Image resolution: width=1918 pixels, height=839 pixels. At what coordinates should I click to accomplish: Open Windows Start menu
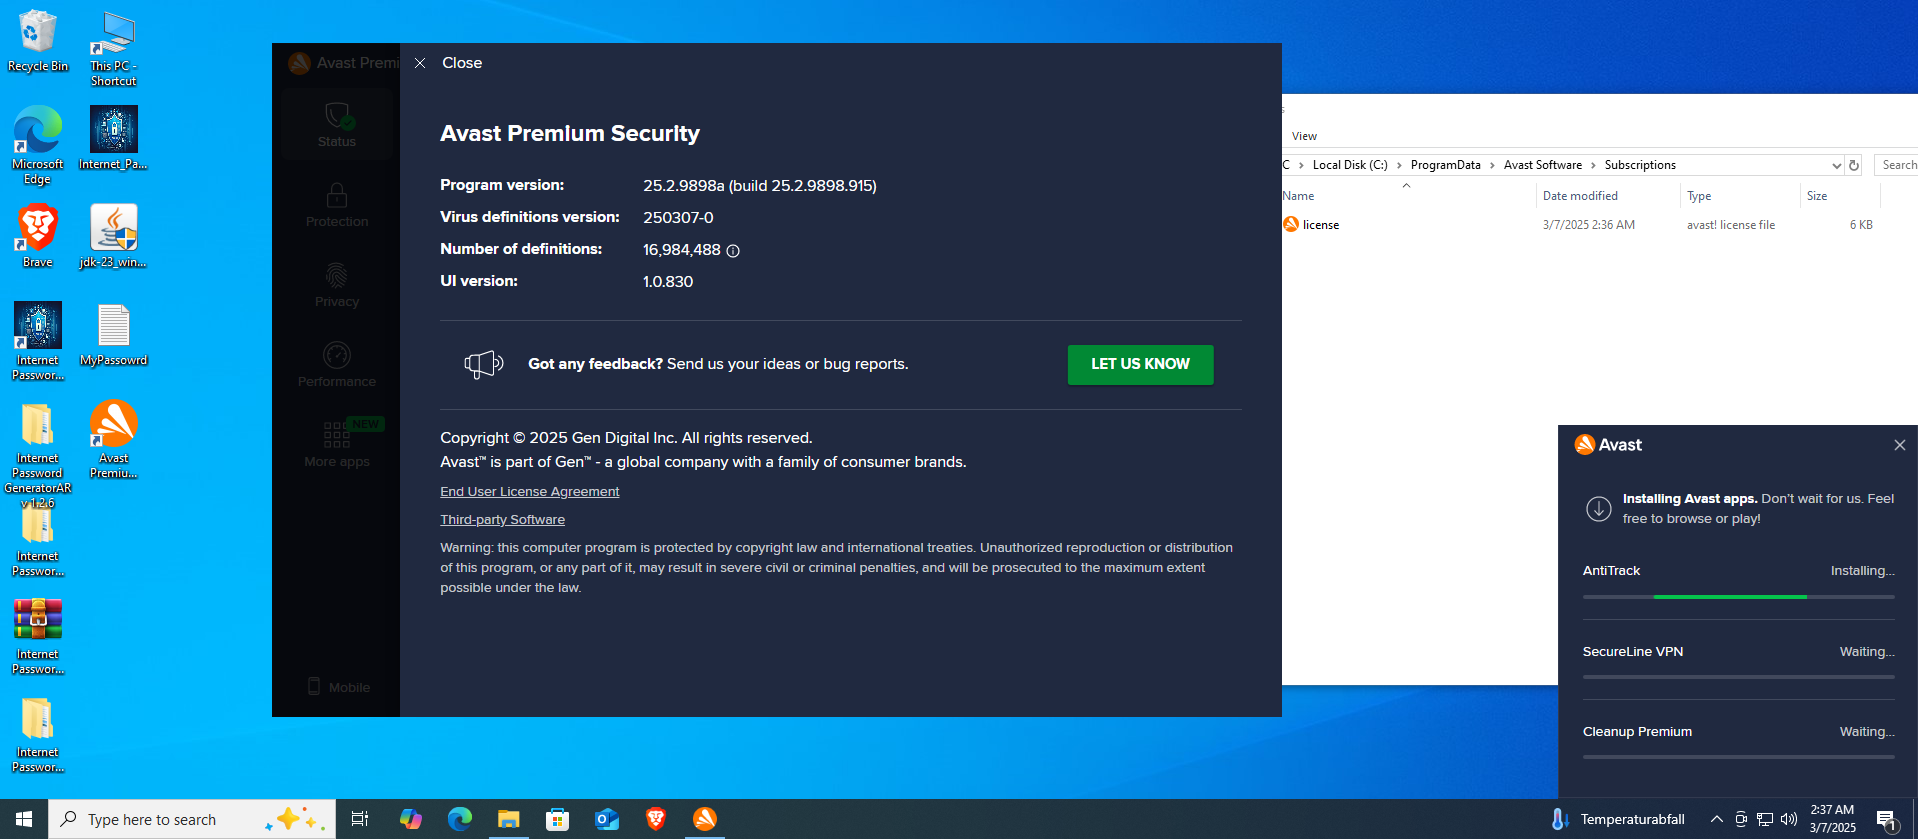click(x=24, y=819)
